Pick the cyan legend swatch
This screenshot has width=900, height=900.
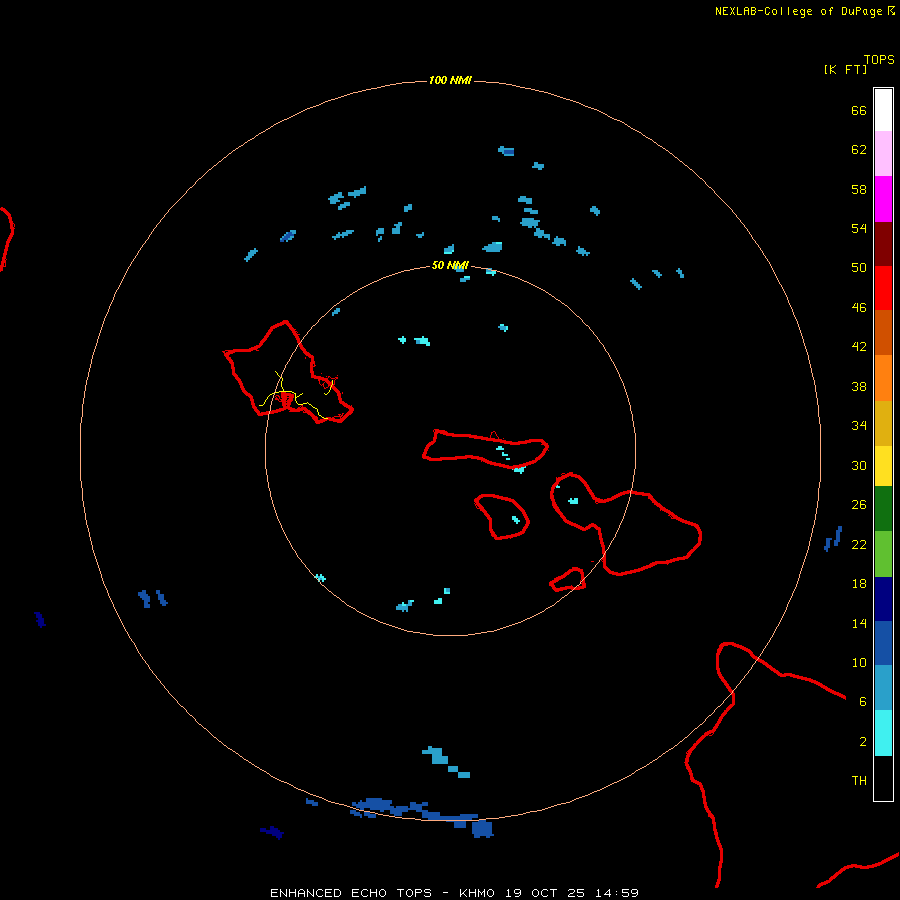coord(883,732)
